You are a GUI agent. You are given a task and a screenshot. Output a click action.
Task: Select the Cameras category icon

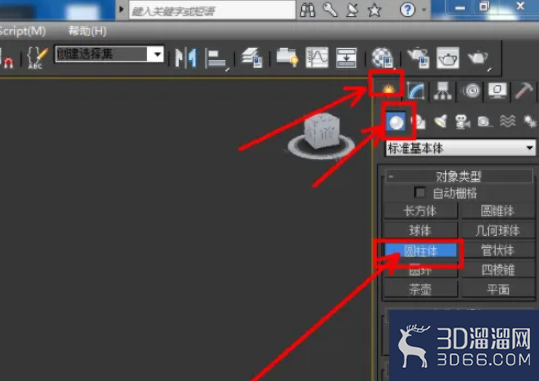pyautogui.click(x=462, y=122)
